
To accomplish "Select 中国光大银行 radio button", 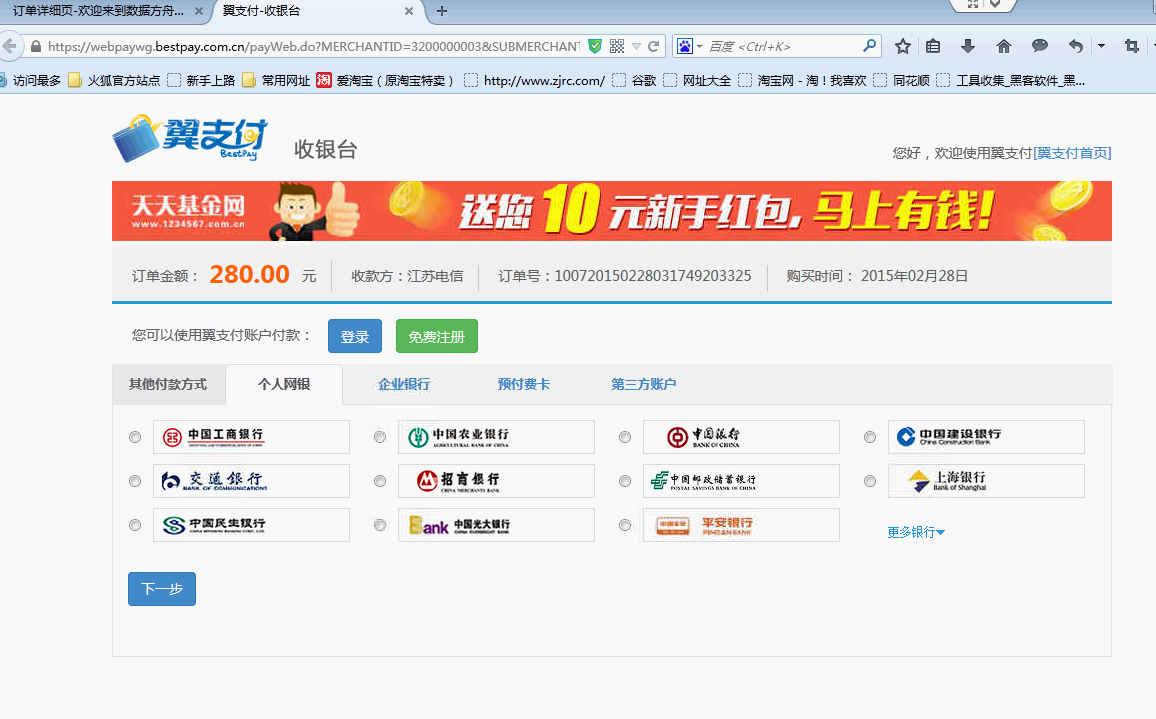I will (x=380, y=525).
